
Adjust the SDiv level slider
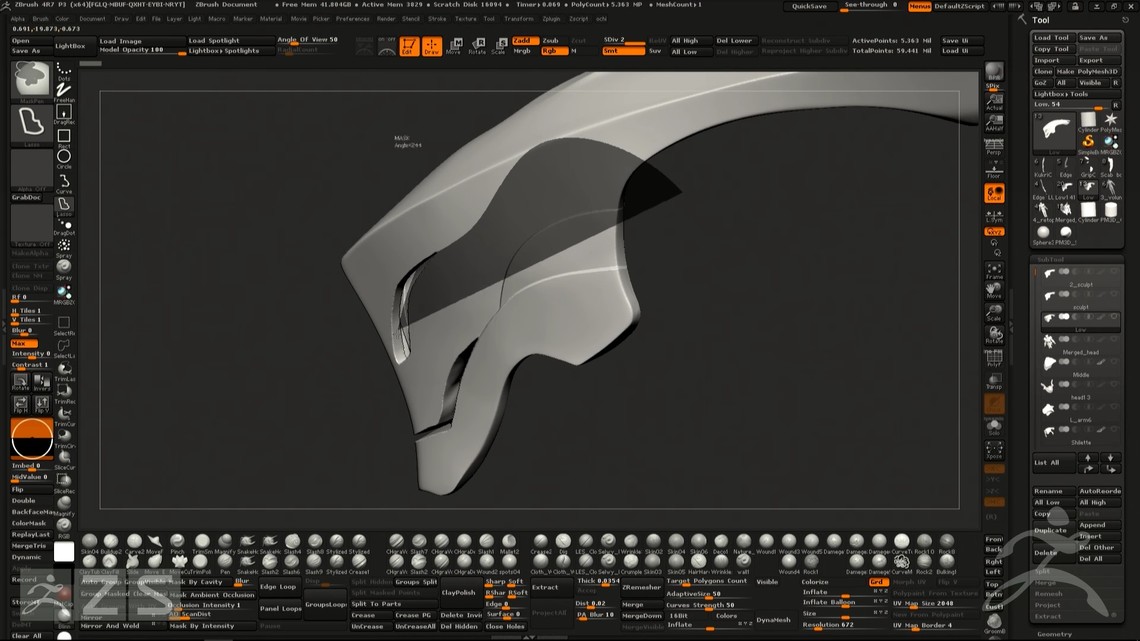tap(623, 41)
